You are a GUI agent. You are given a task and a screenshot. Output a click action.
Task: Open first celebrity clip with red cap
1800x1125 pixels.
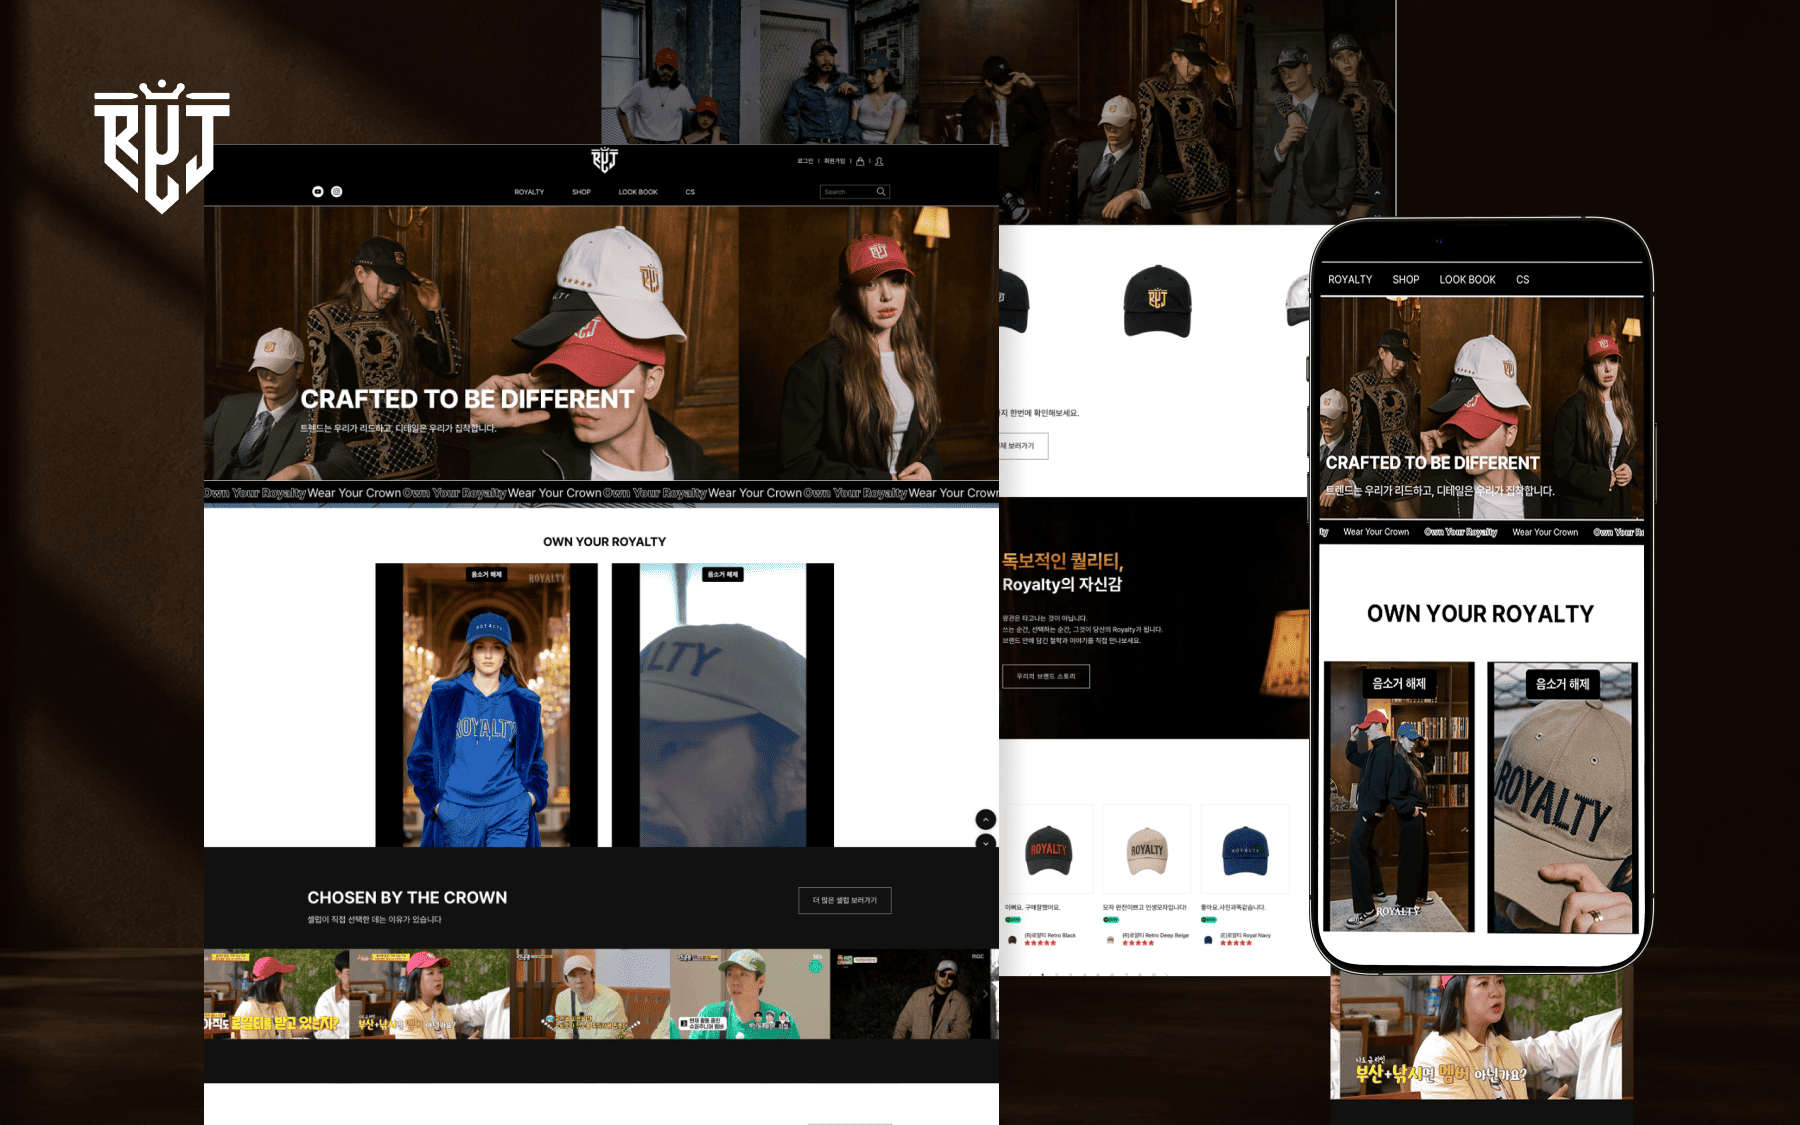[276, 994]
